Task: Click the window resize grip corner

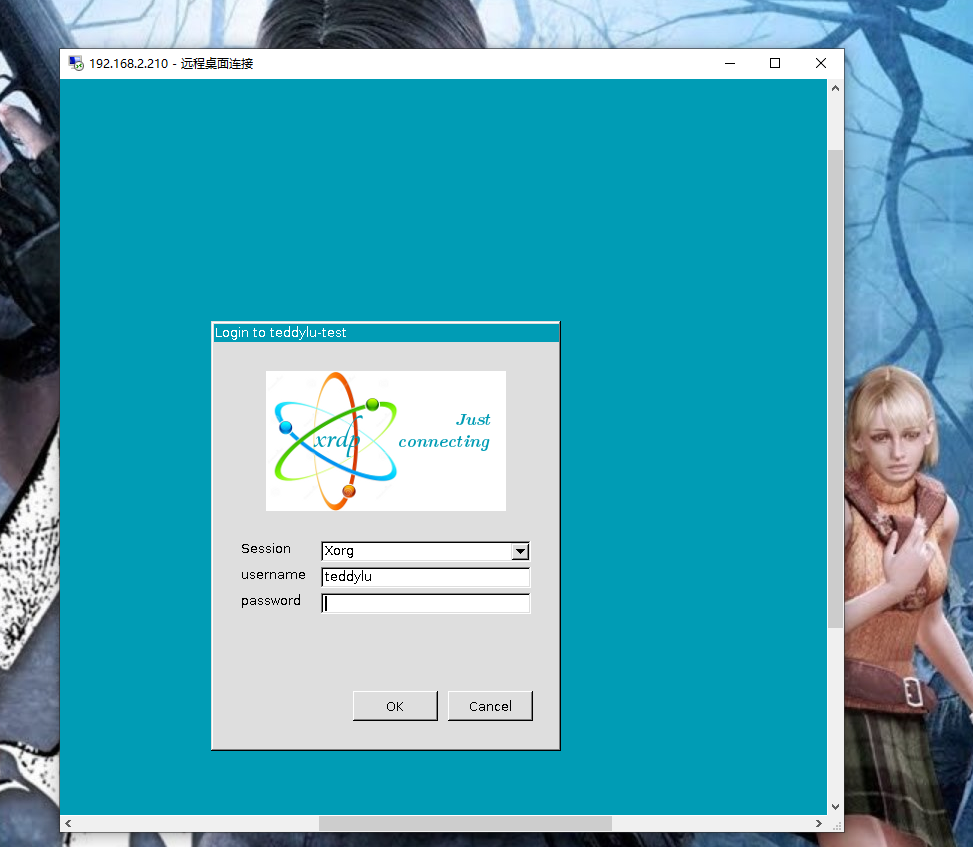Action: pyautogui.click(x=836, y=825)
